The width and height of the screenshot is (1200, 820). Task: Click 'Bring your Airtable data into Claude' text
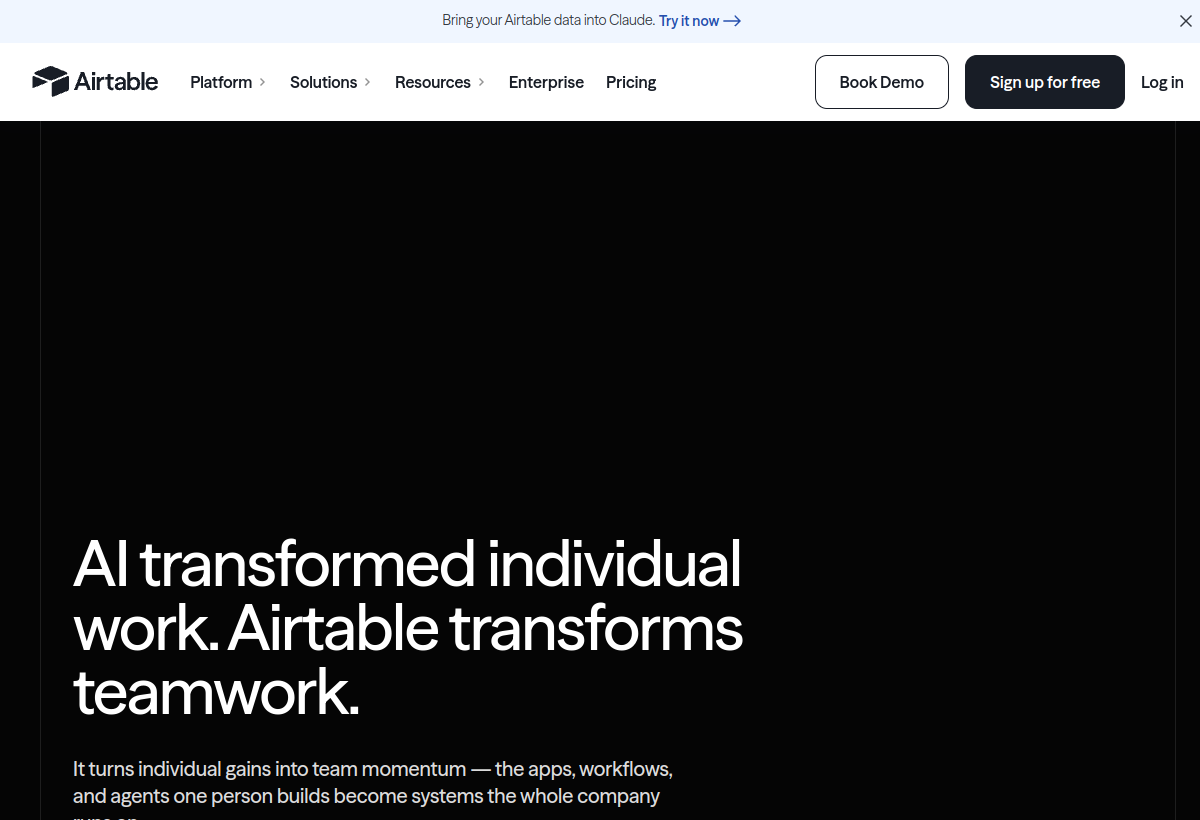point(548,21)
